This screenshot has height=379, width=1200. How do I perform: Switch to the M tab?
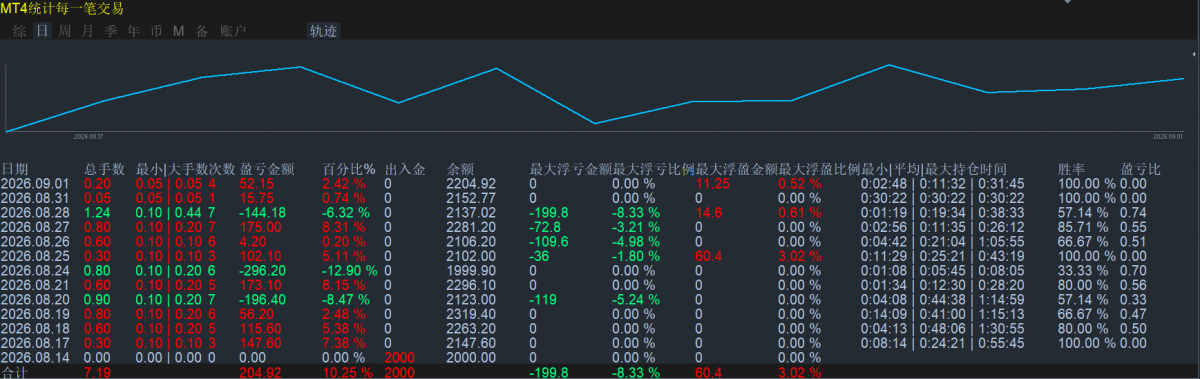point(179,31)
